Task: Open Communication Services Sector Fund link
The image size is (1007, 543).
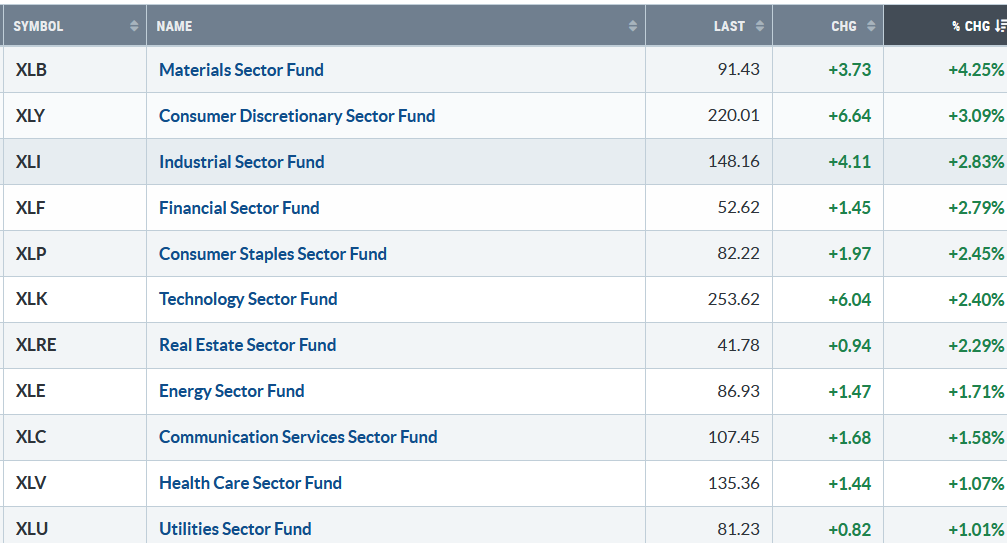Action: tap(298, 437)
